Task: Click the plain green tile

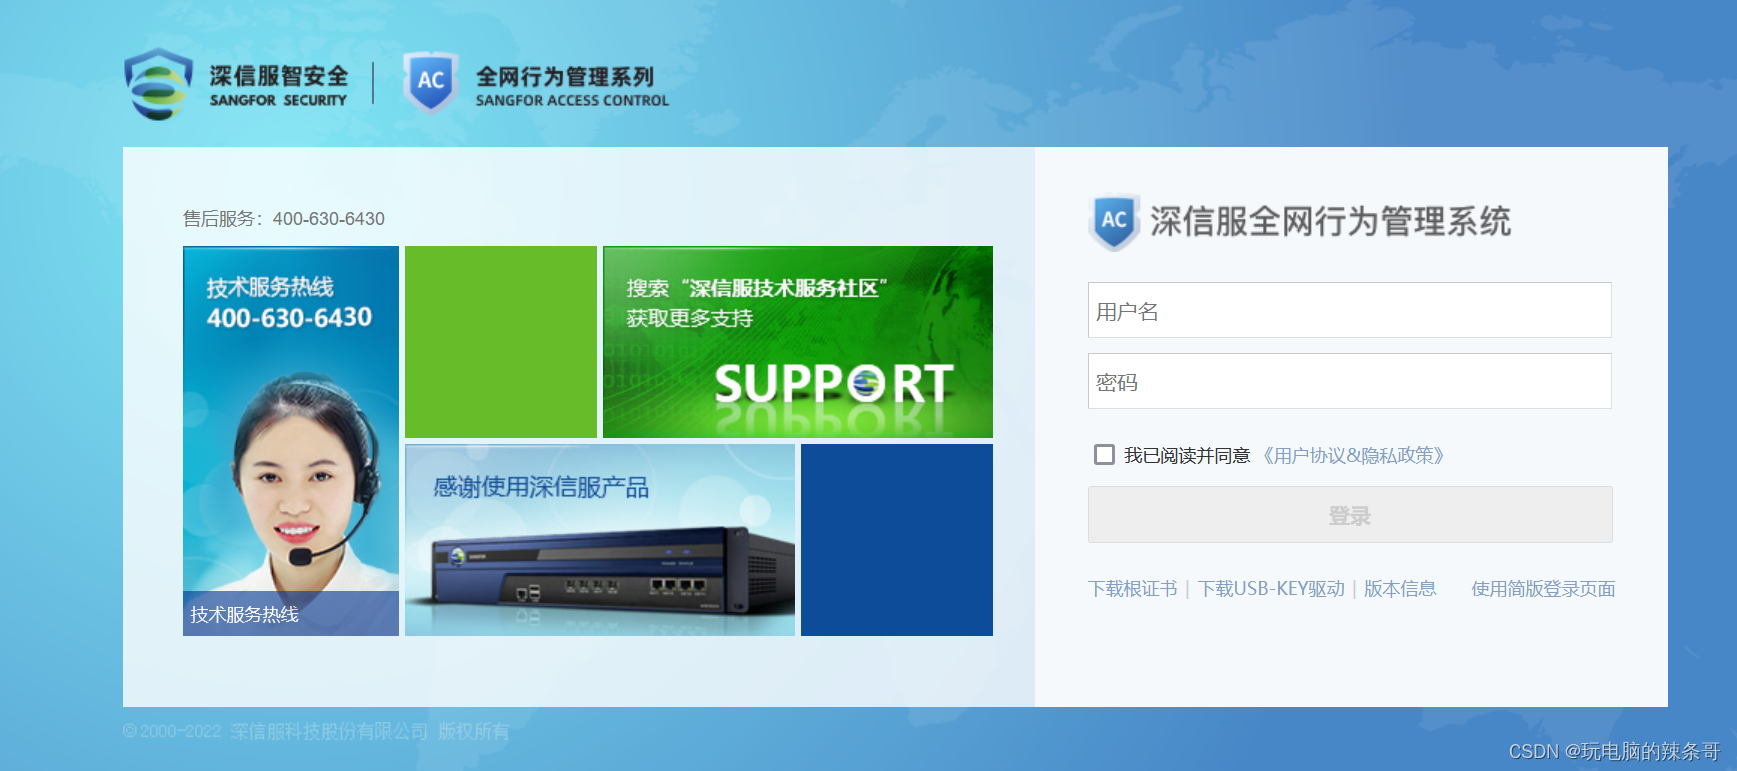Action: (x=501, y=342)
